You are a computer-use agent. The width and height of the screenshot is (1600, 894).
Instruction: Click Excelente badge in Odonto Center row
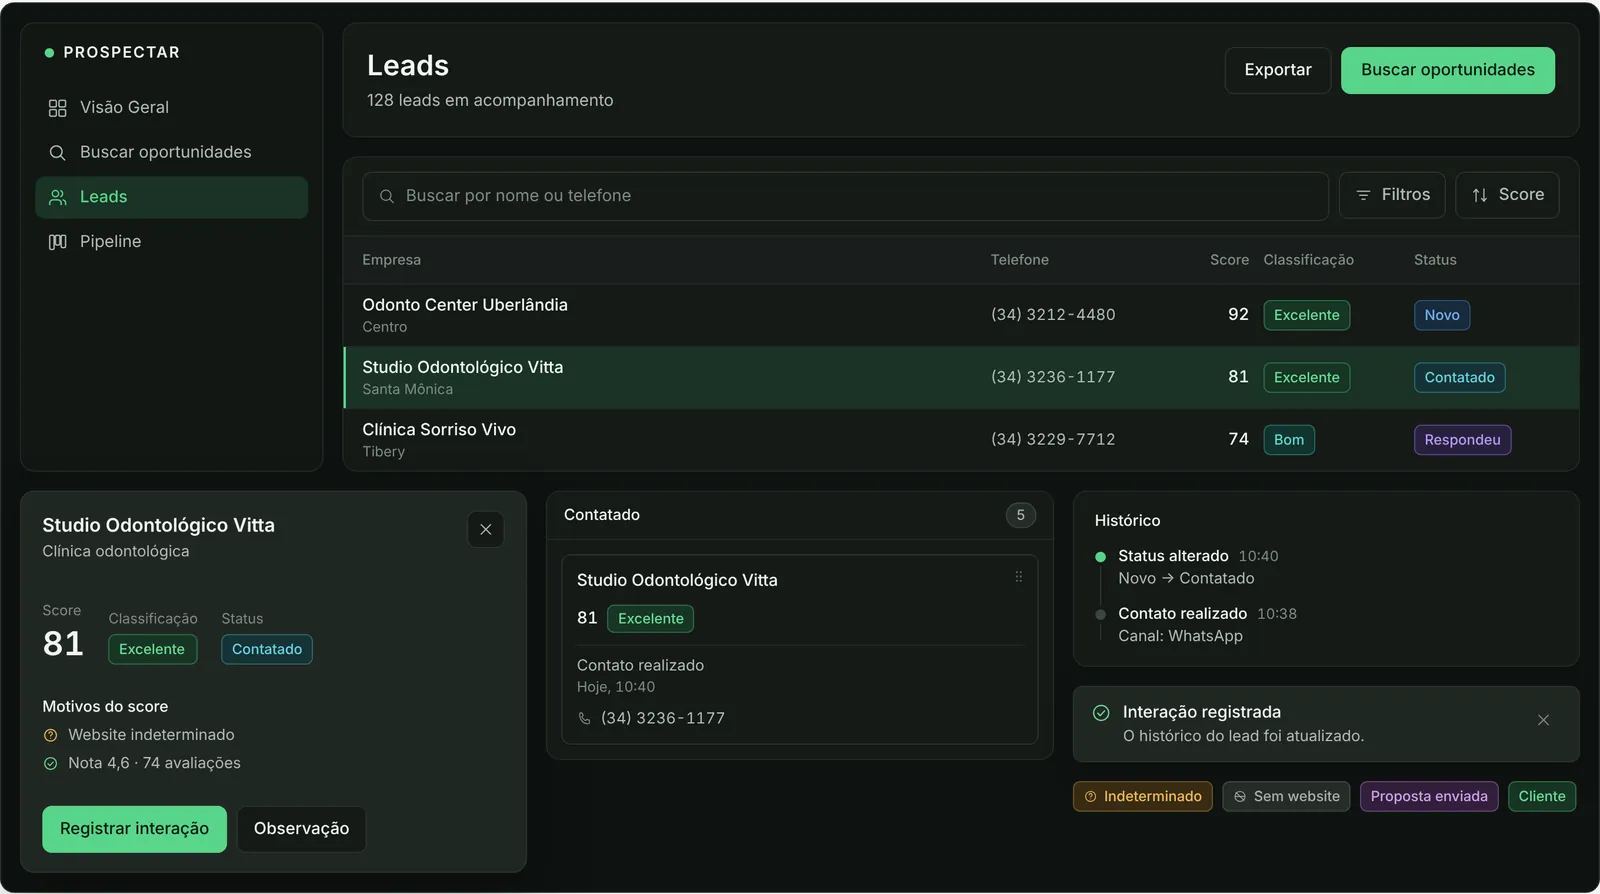tap(1306, 315)
